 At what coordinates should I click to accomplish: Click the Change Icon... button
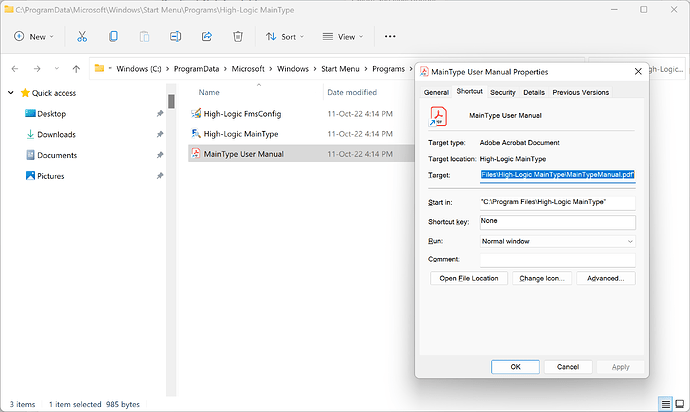(543, 278)
